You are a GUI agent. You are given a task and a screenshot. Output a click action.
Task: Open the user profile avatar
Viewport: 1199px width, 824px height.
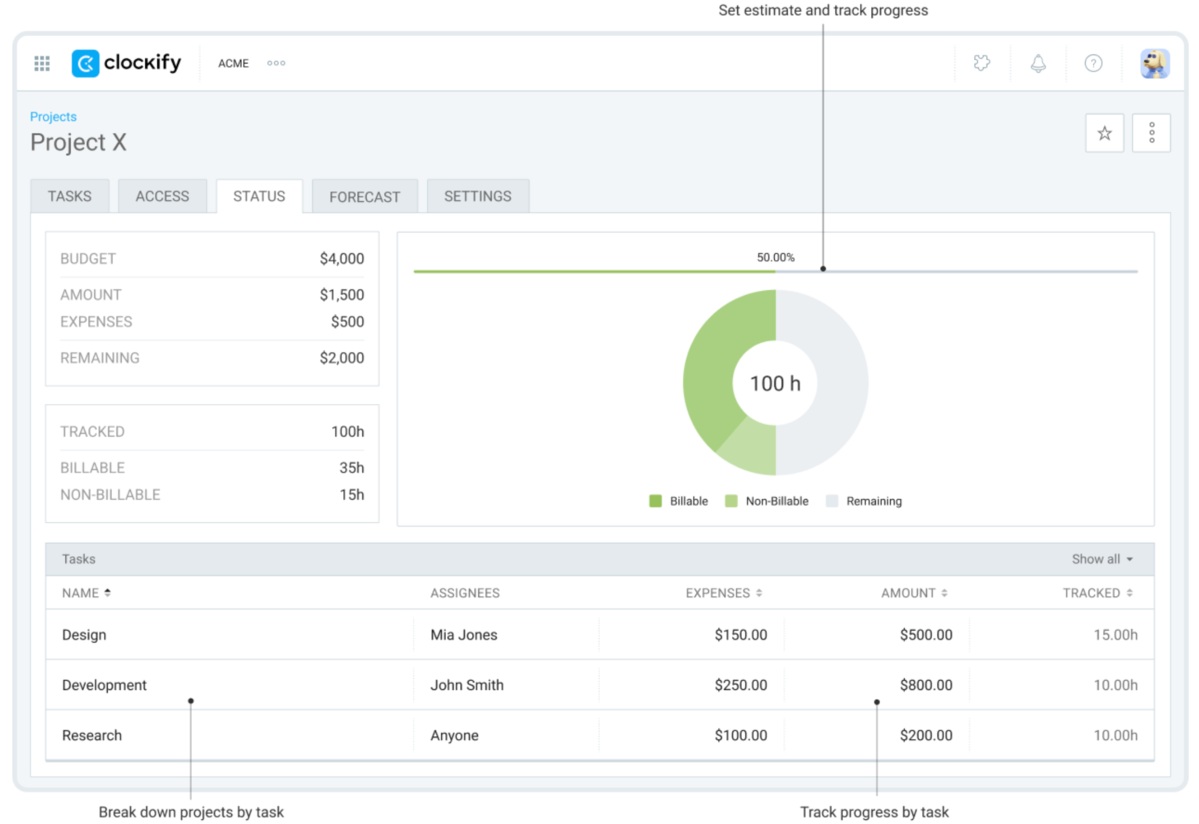(x=1155, y=63)
